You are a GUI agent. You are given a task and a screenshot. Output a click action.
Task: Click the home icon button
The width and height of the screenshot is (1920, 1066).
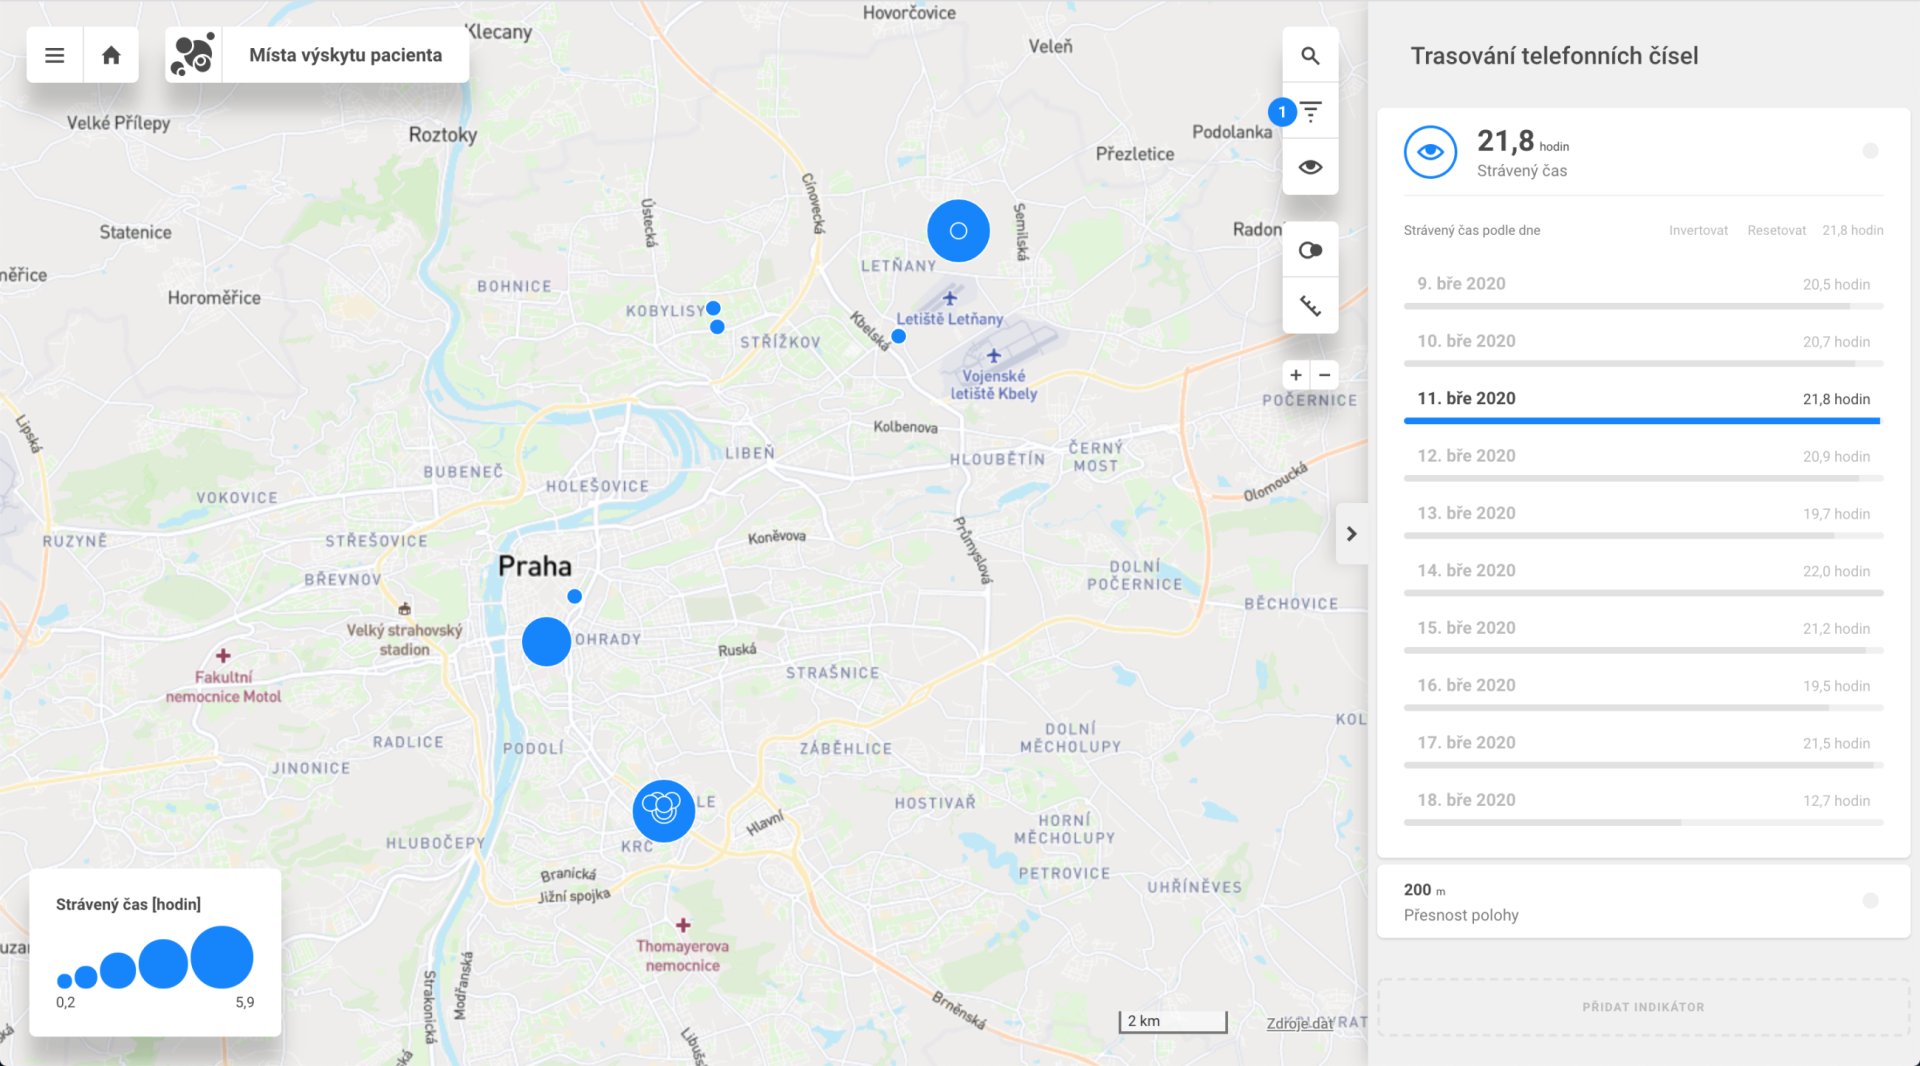(x=111, y=56)
